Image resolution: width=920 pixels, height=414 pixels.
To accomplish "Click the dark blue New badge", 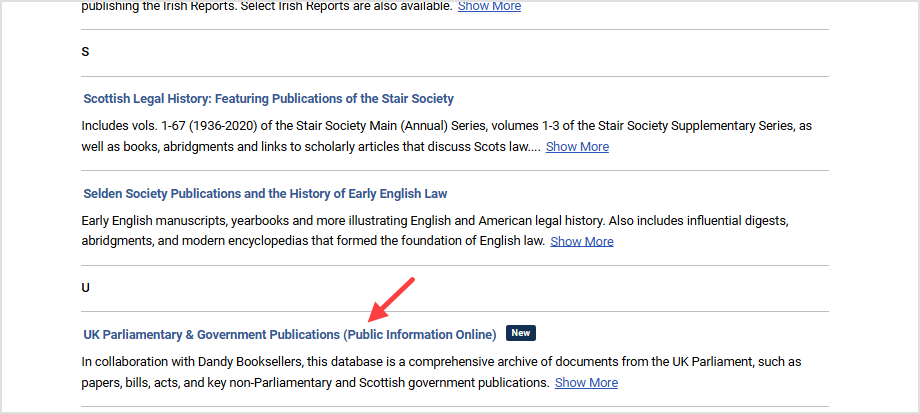I will pyautogui.click(x=521, y=333).
